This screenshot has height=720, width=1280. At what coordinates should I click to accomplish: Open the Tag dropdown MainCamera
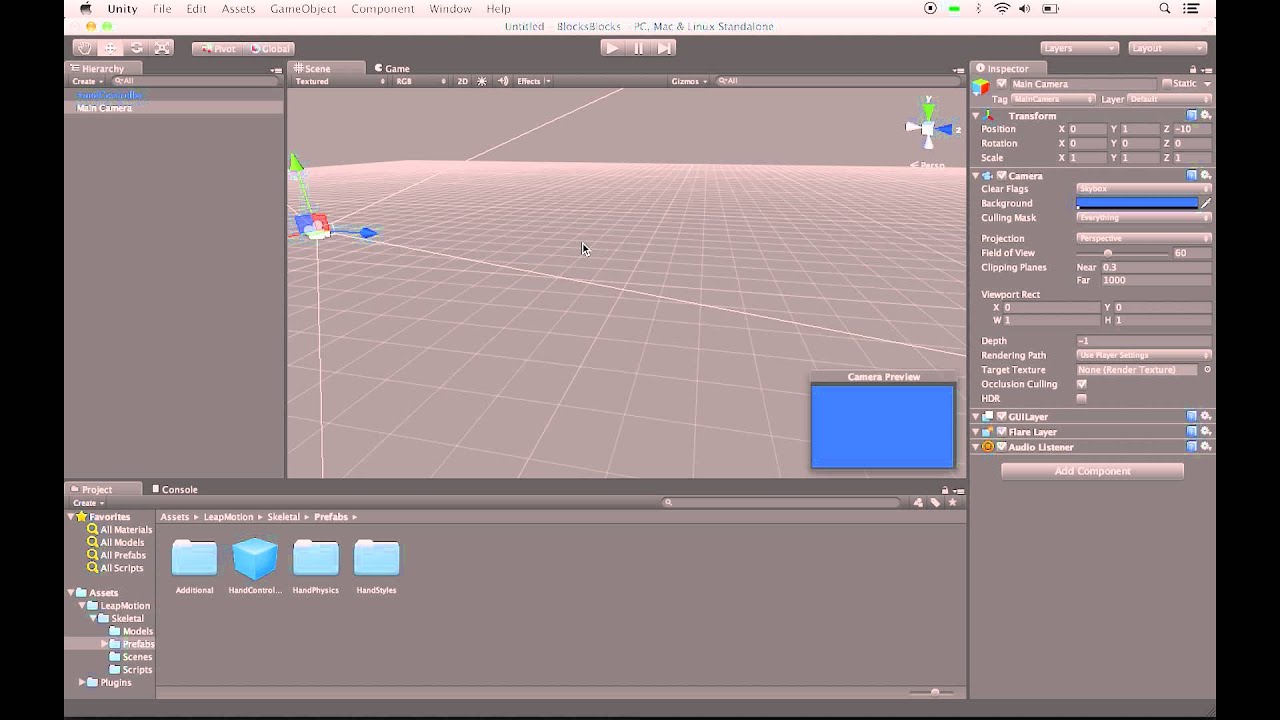[x=1054, y=99]
